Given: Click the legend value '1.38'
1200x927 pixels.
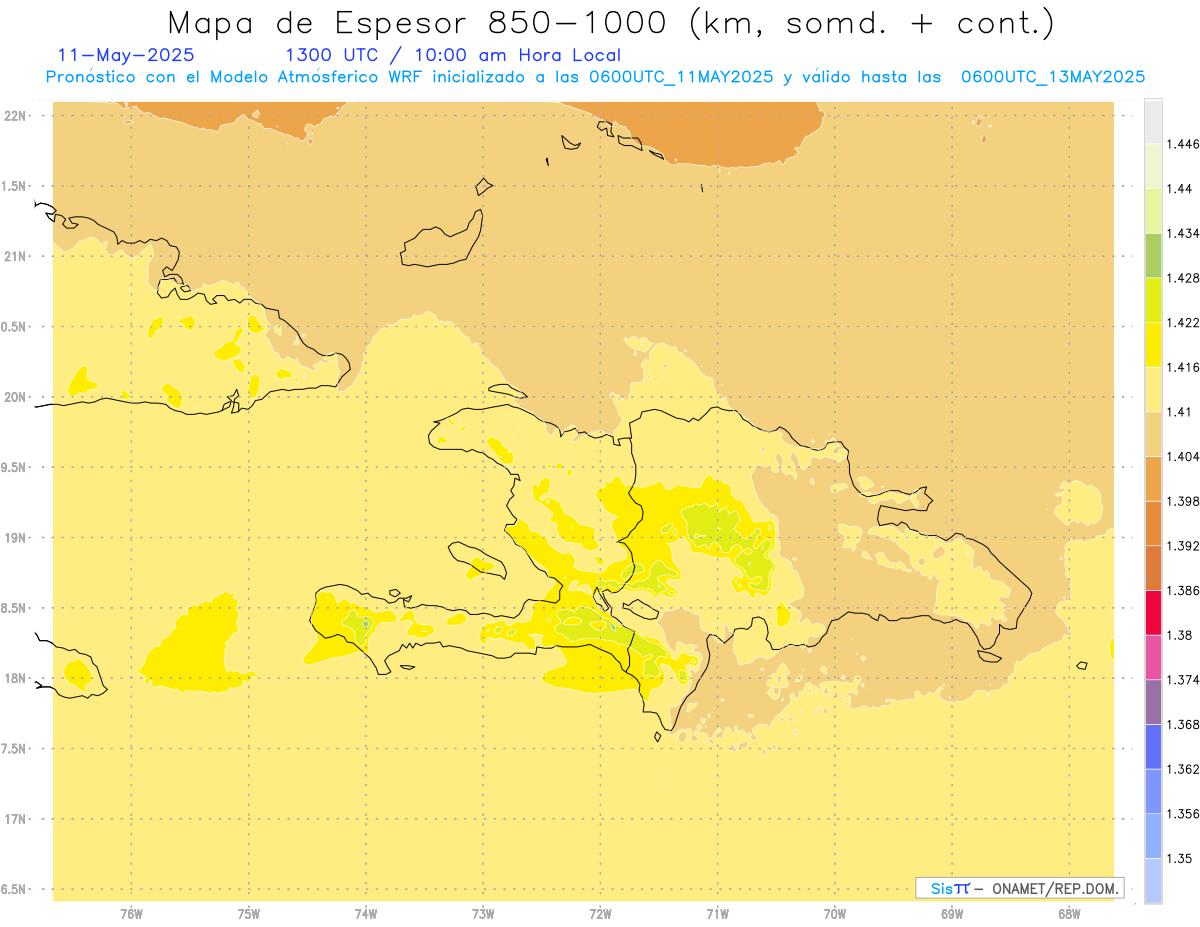Looking at the screenshot, I should point(1181,635).
